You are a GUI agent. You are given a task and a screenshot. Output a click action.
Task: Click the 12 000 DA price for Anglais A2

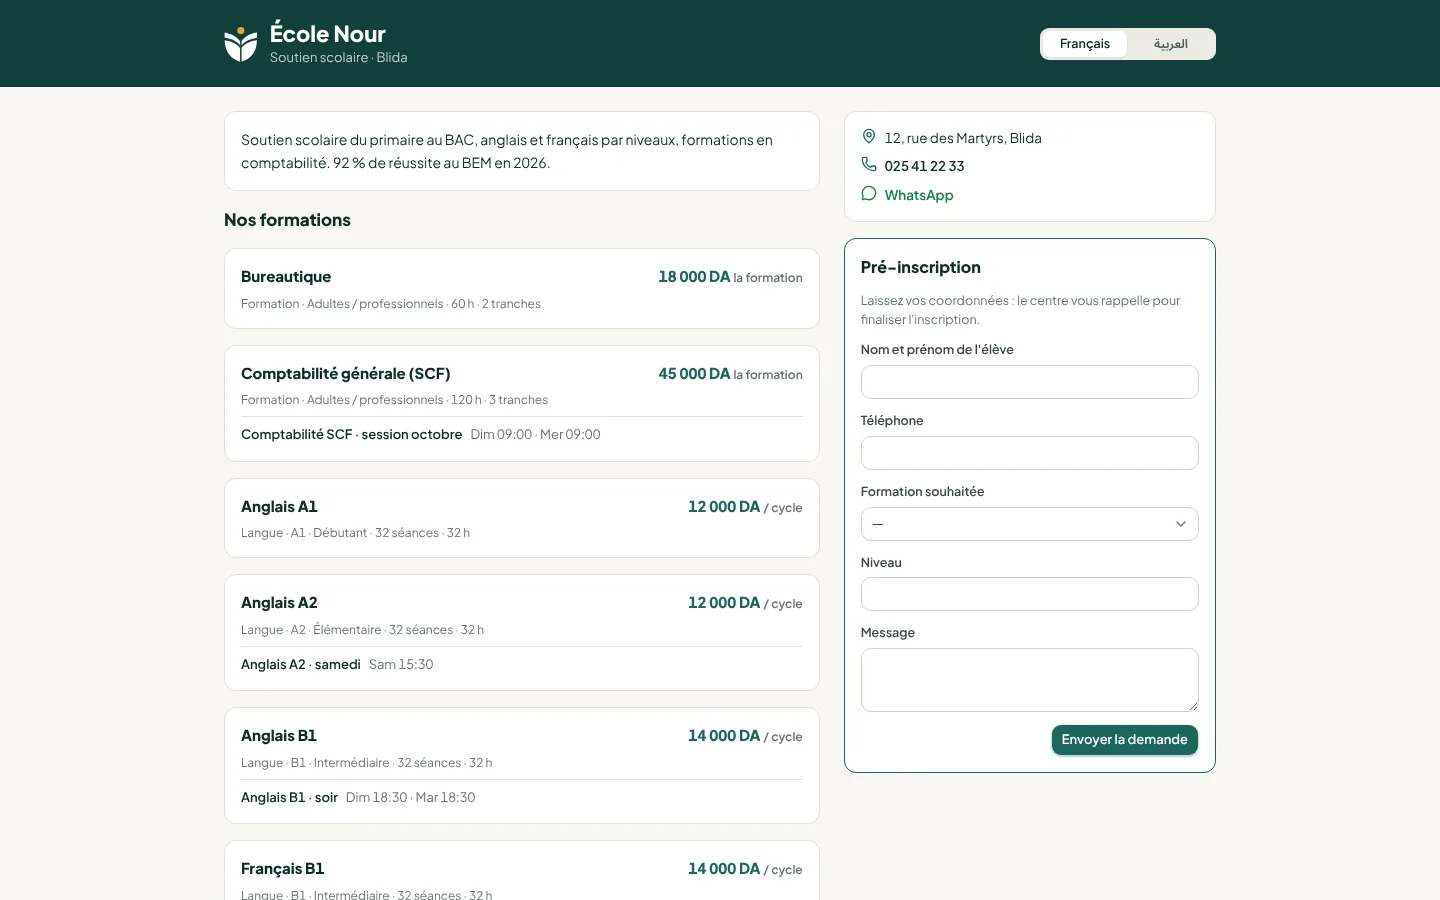[x=724, y=603]
